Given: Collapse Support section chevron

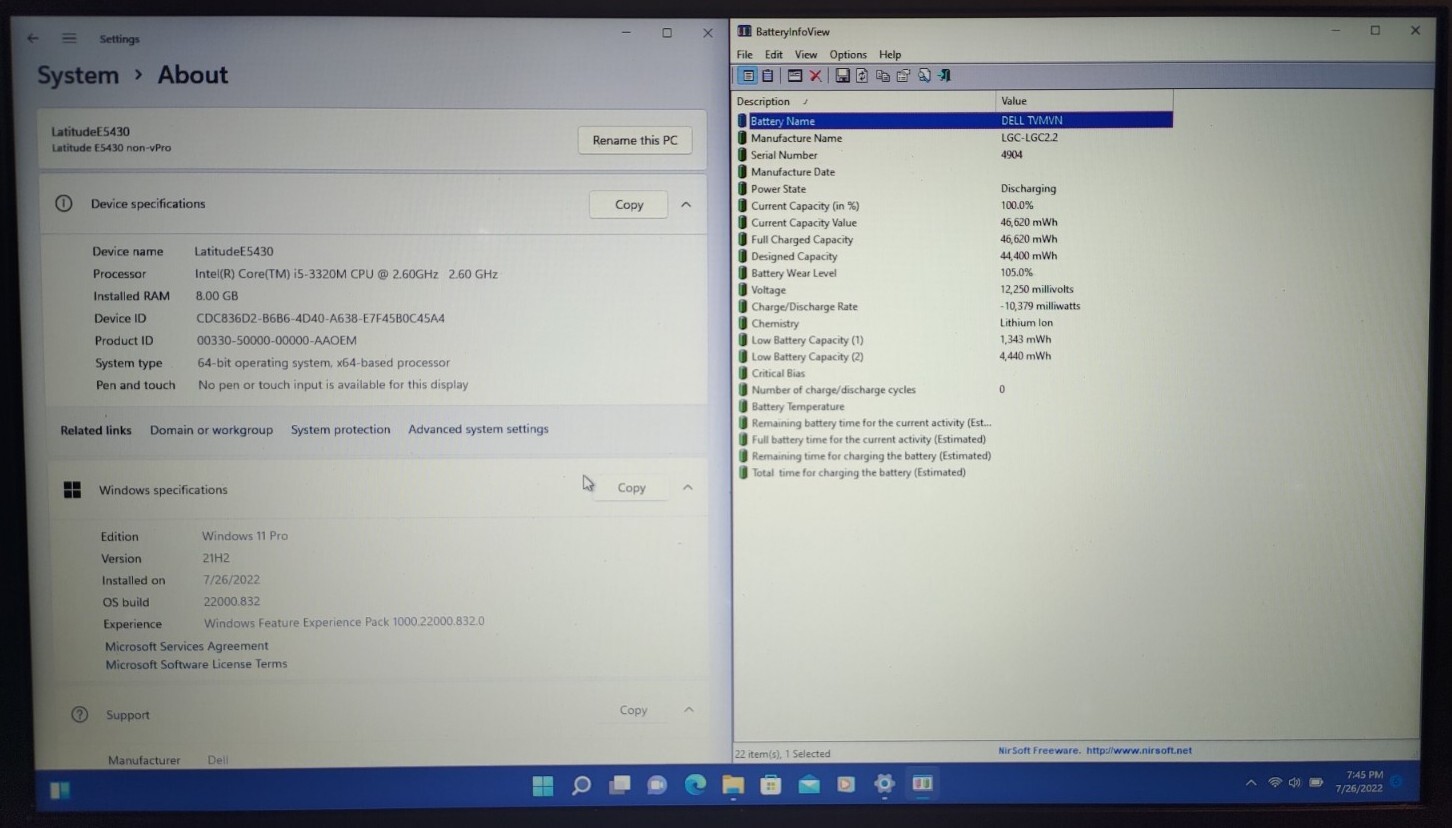Looking at the screenshot, I should 688,710.
